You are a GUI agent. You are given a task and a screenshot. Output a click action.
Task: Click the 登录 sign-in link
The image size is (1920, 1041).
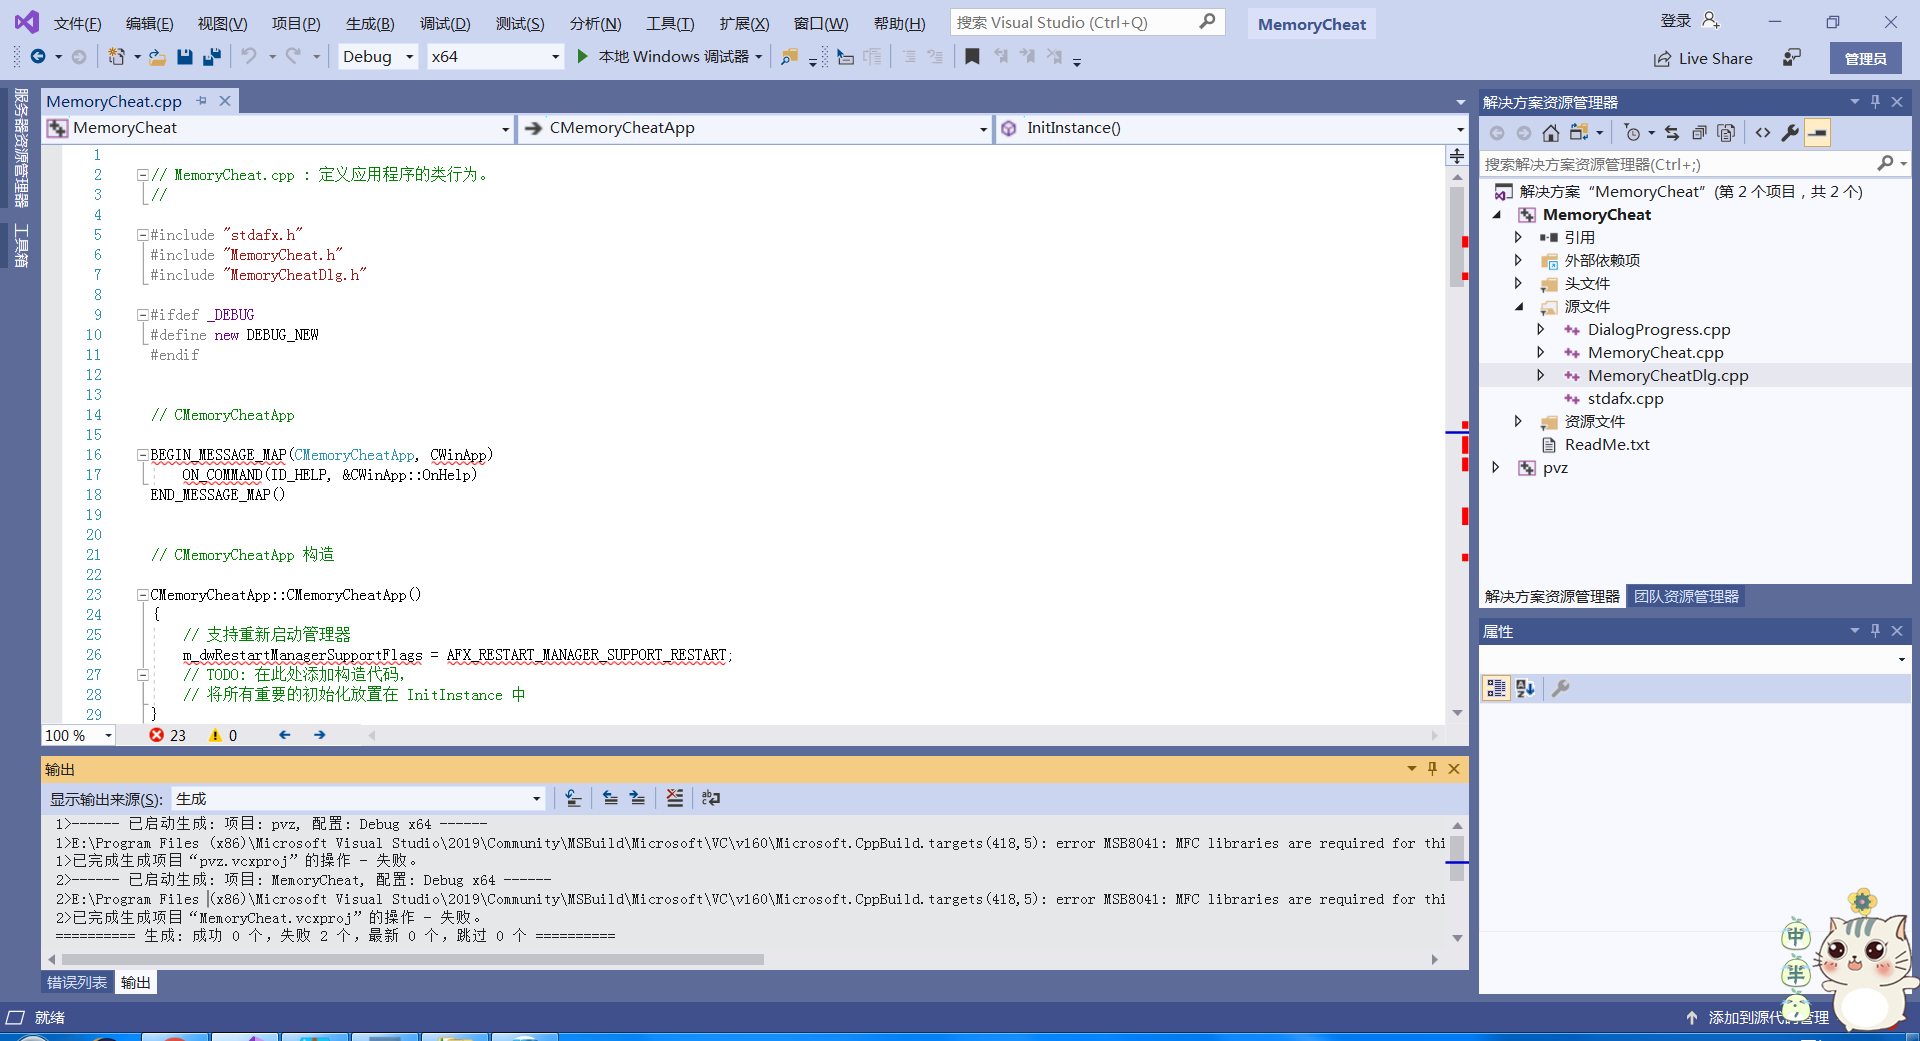(x=1675, y=21)
